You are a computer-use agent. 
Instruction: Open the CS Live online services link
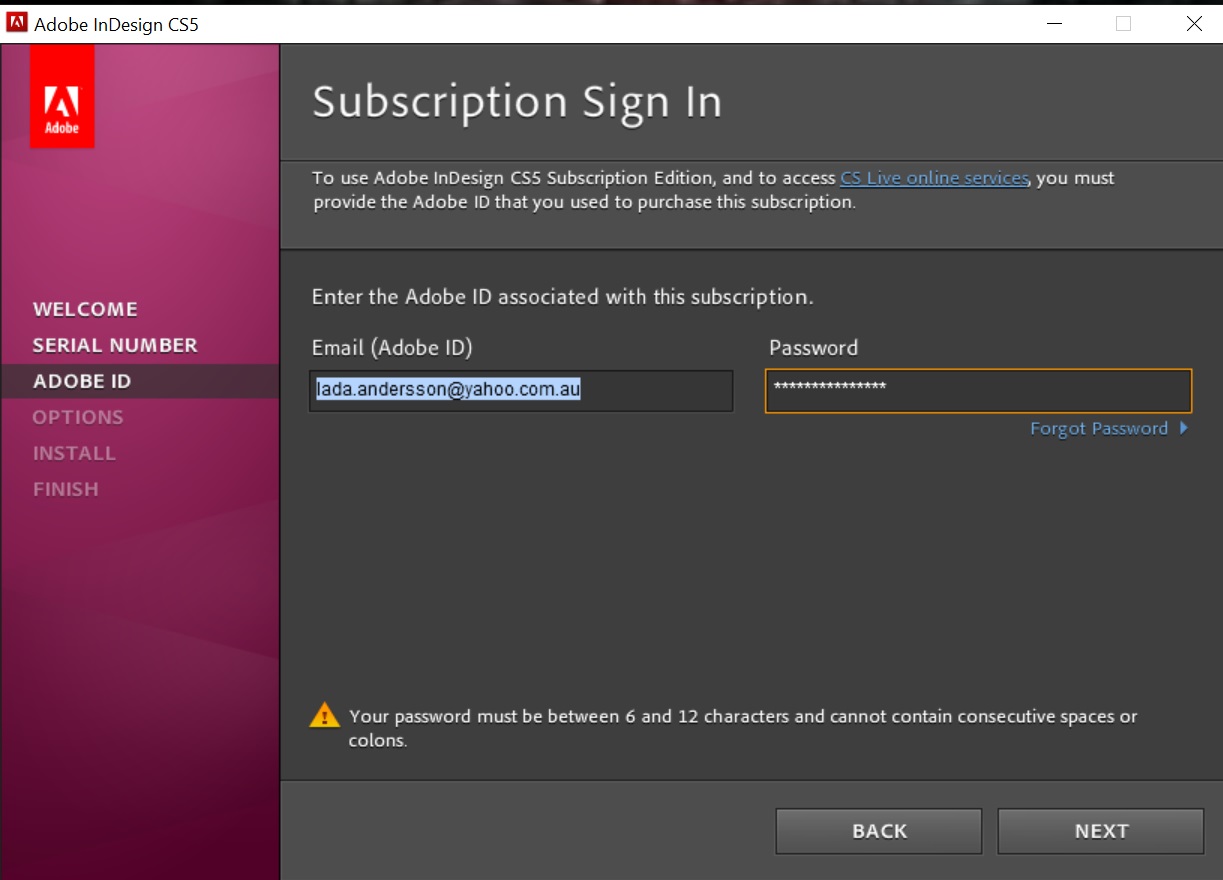(x=934, y=178)
